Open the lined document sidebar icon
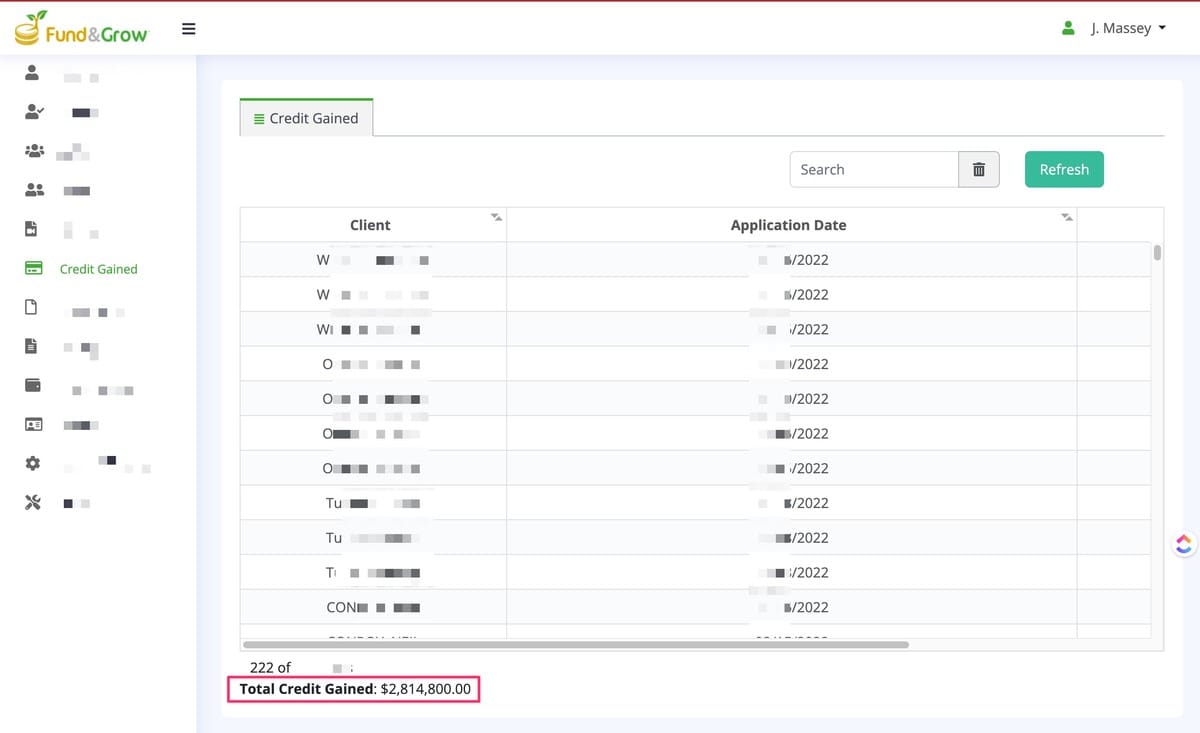 tap(31, 346)
